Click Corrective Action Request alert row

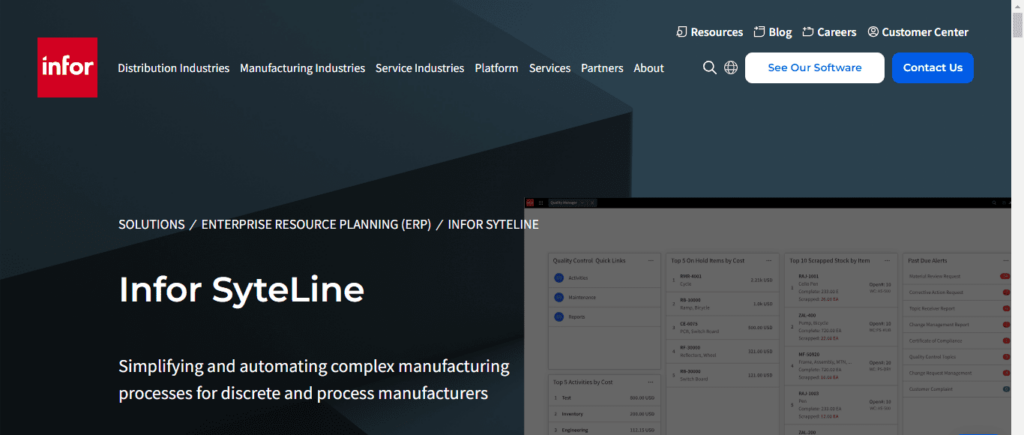pyautogui.click(x=959, y=292)
